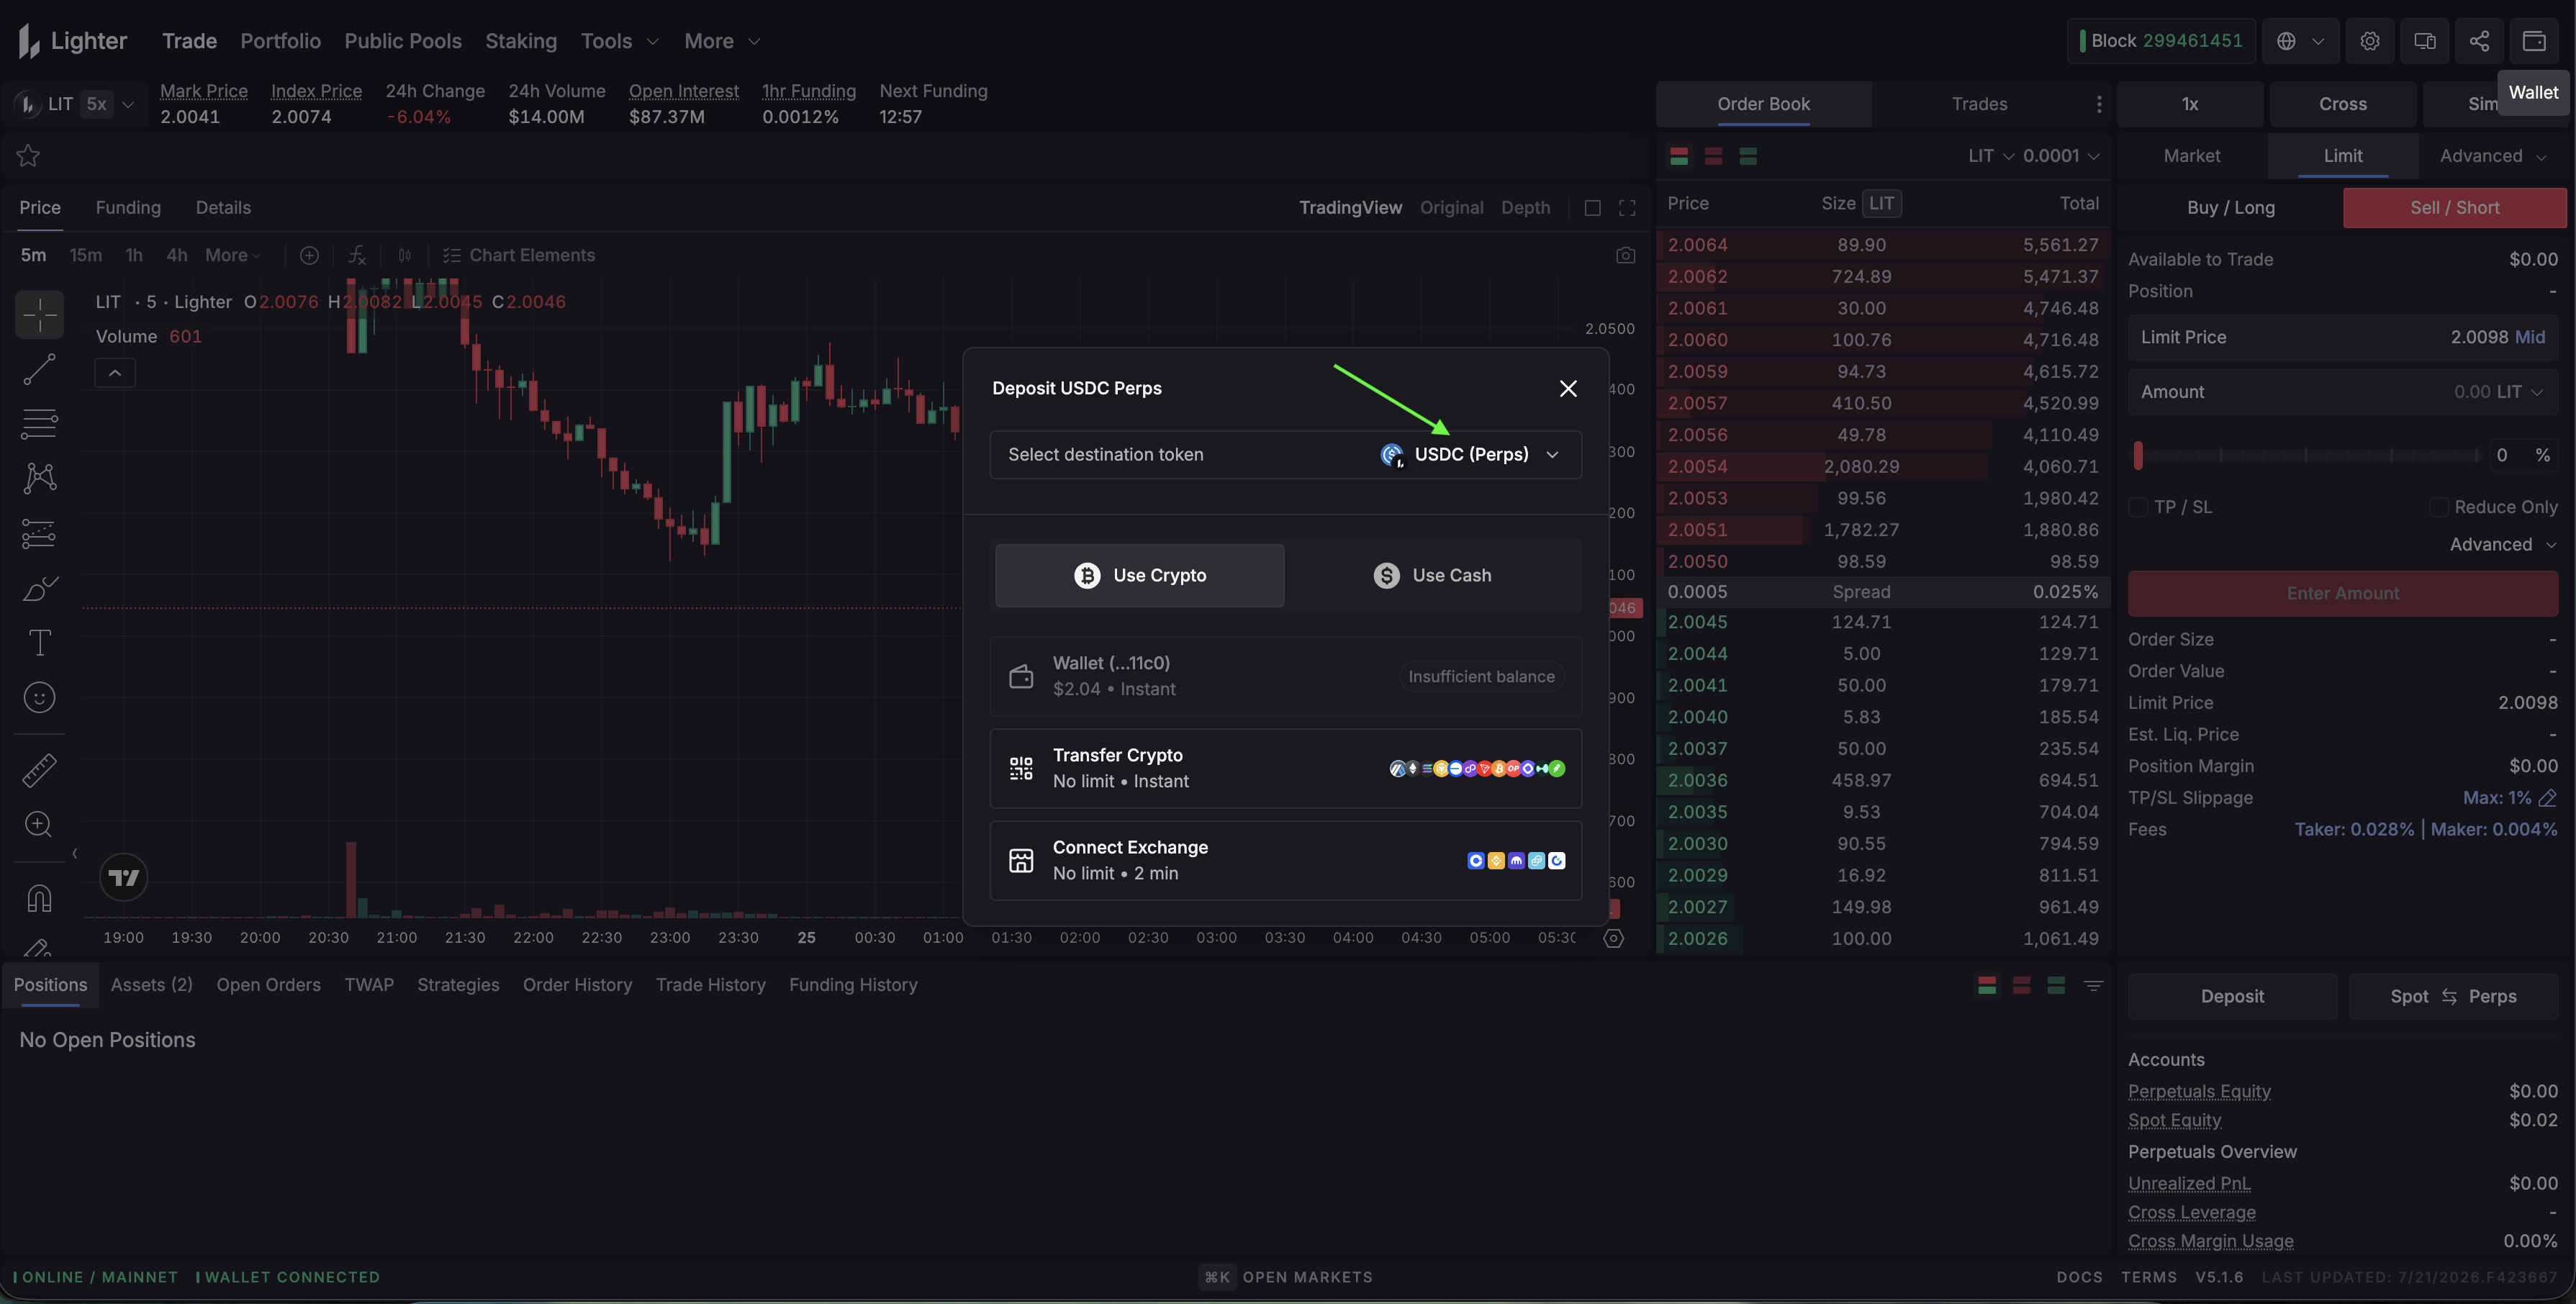Viewport: 2576px width, 1304px height.
Task: Select the Use Cash option
Action: (x=1432, y=575)
